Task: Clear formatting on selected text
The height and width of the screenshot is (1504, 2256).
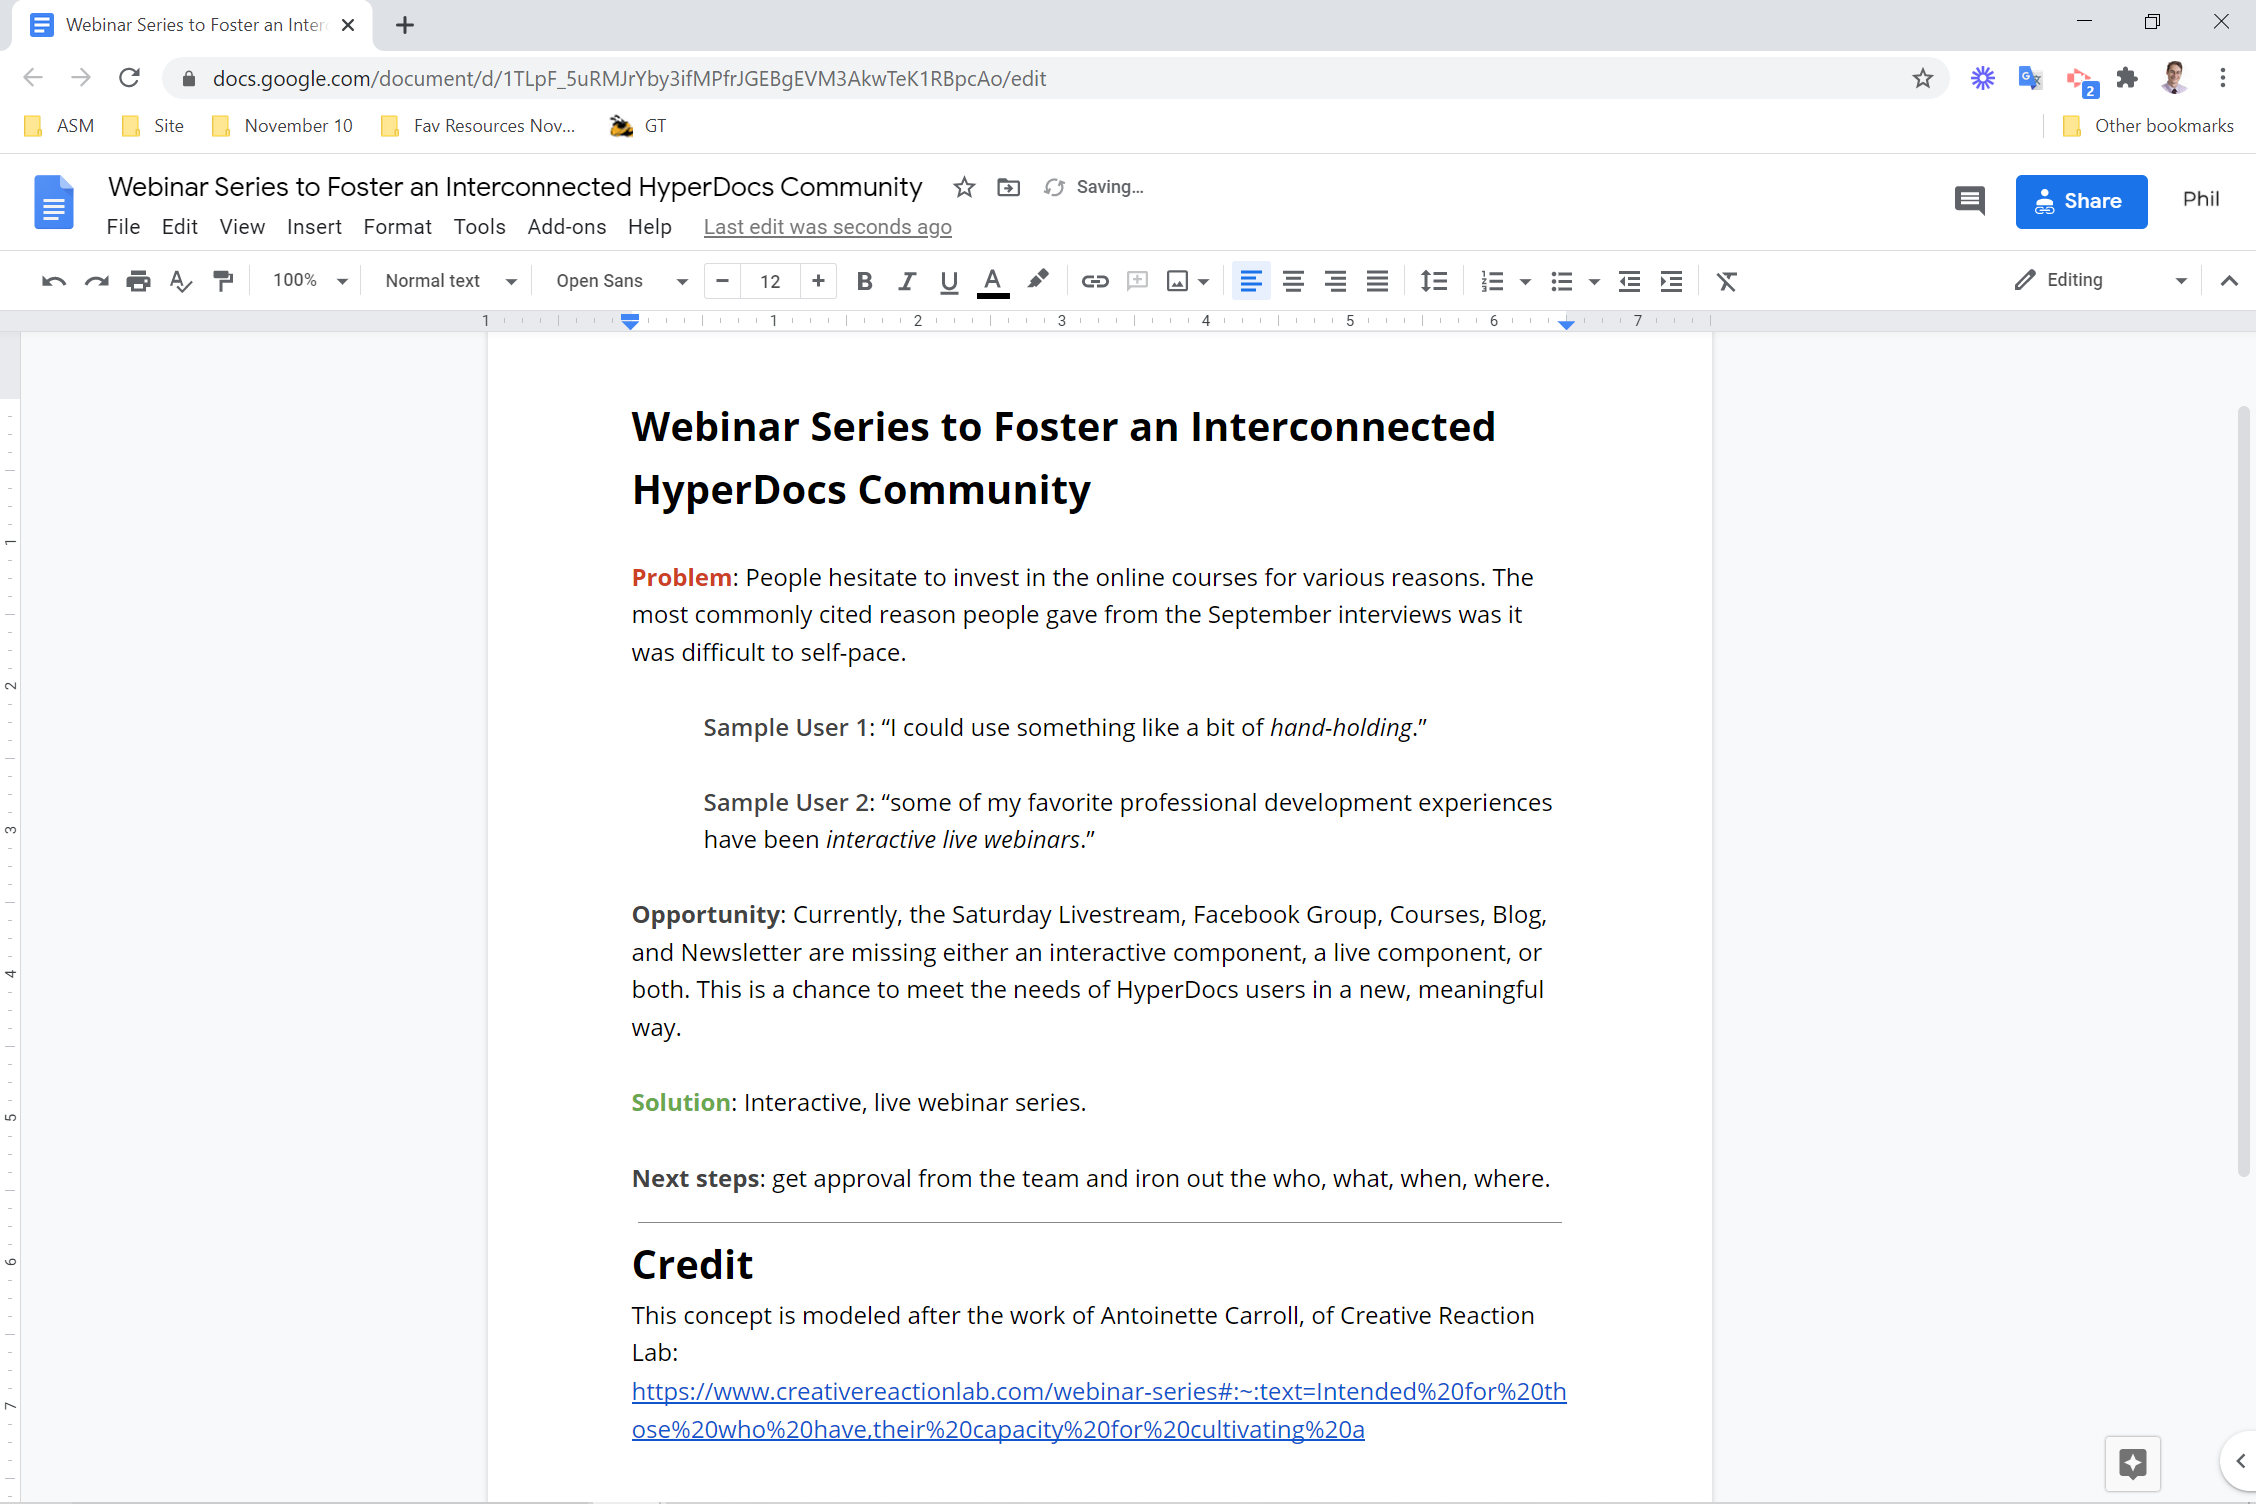Action: click(x=1727, y=281)
